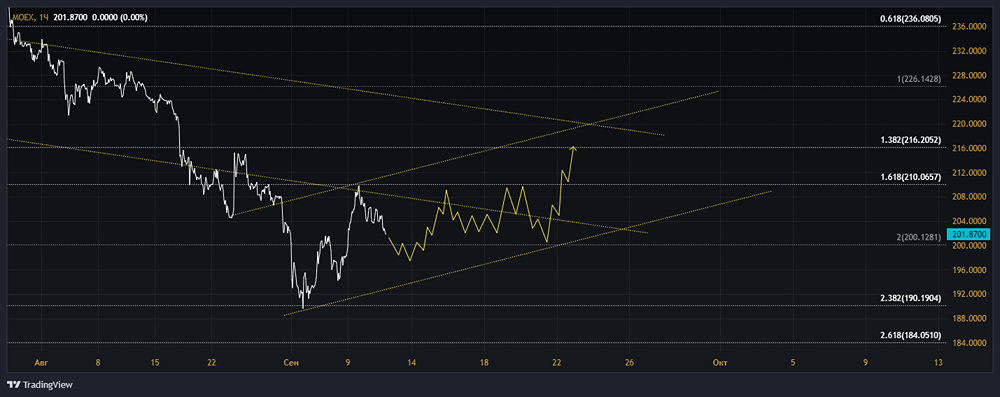Screen dimensions: 1000x397
Task: Select the 1.382(216.2052) Fibonacci label
Action: coord(910,139)
